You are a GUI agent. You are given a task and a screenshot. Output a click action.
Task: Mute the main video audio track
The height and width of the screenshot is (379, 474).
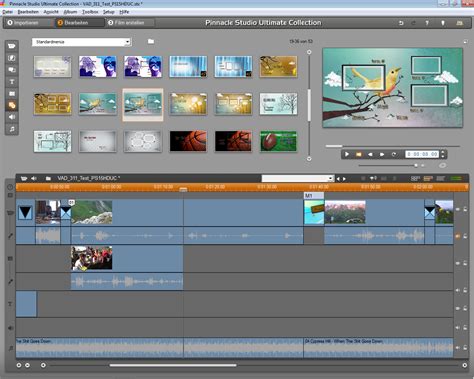[458, 236]
